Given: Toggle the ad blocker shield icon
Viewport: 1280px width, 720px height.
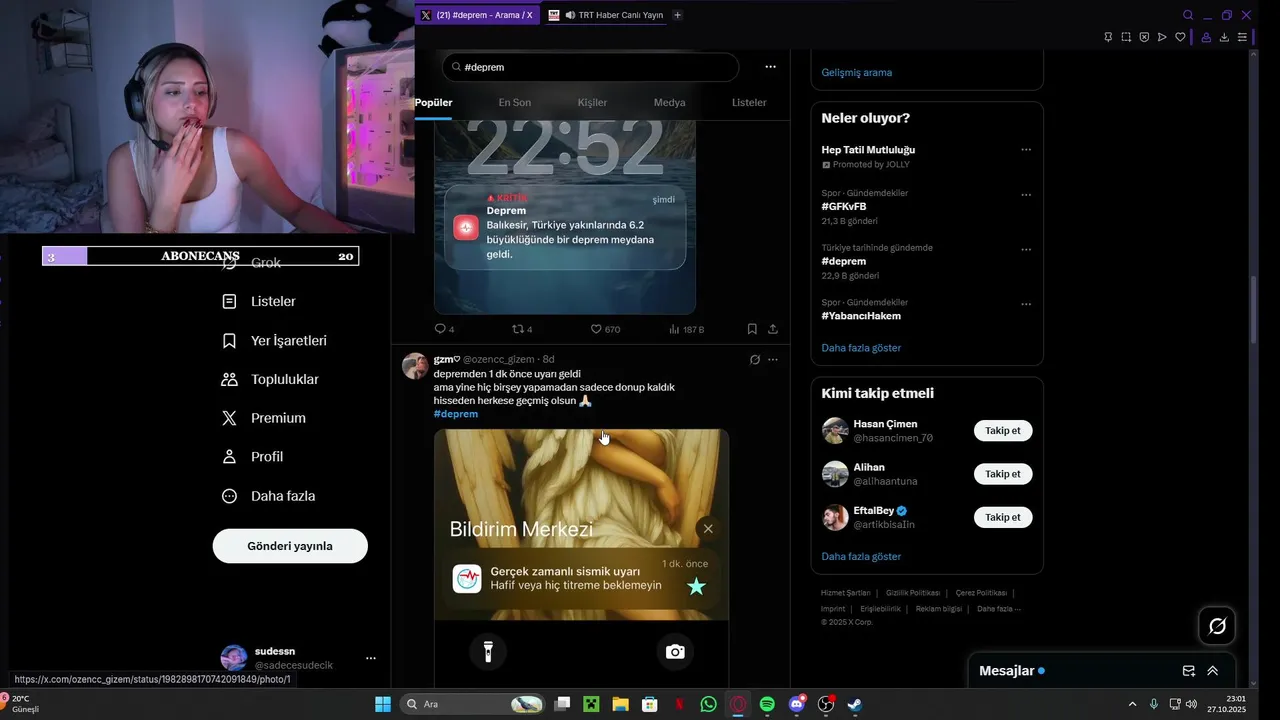Looking at the screenshot, I should 1144,37.
